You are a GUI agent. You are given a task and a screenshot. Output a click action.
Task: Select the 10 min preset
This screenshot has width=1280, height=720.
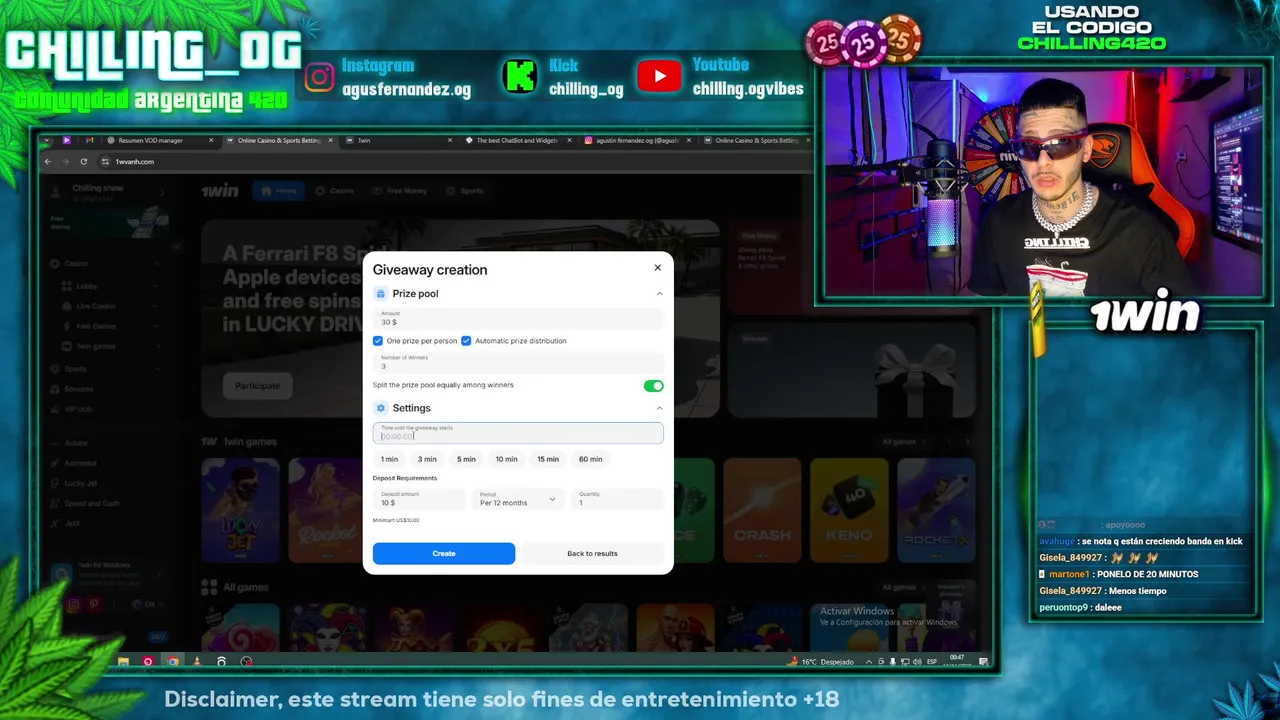507,459
